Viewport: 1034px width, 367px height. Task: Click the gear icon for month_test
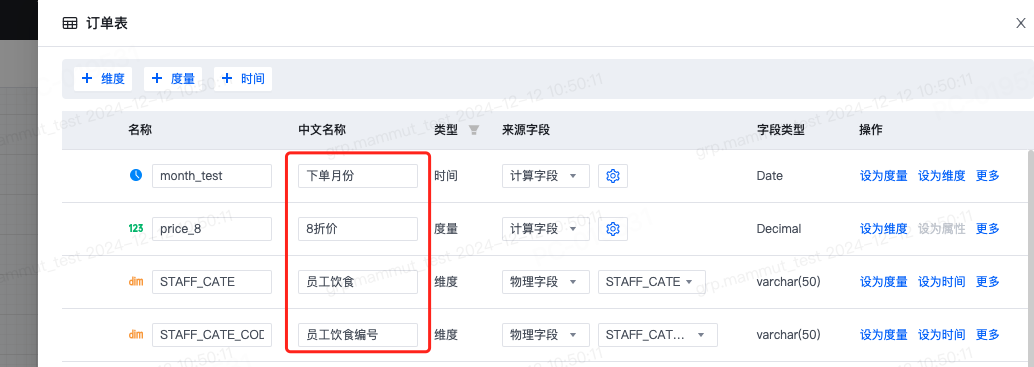613,176
